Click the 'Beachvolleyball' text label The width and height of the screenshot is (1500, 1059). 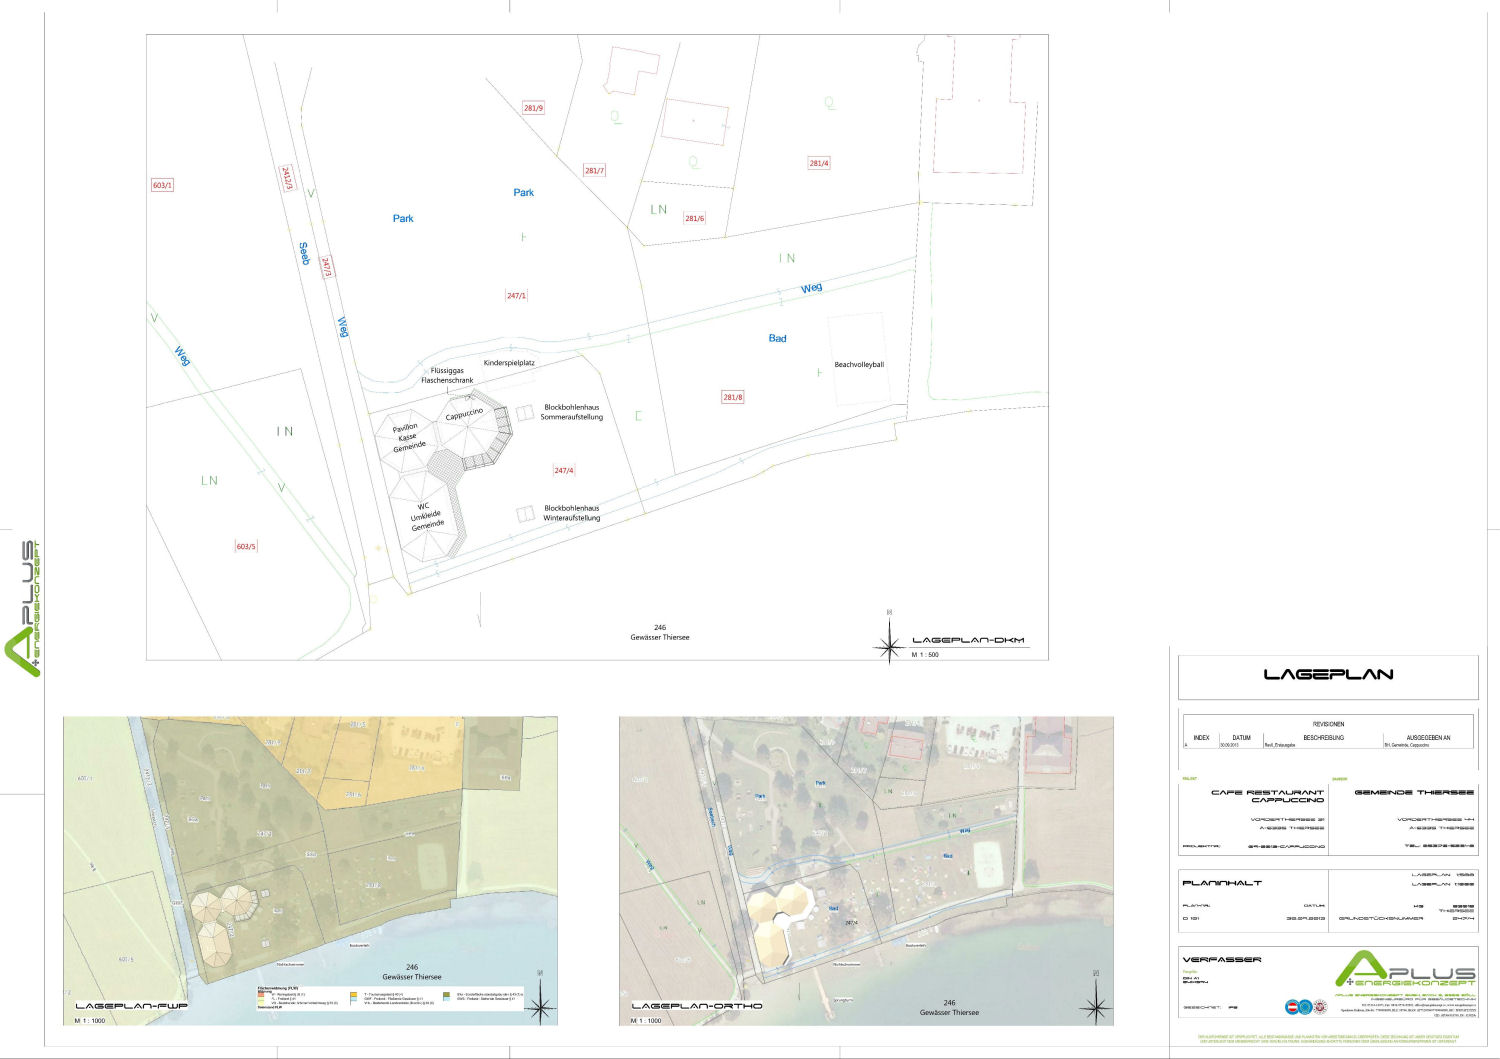(859, 365)
